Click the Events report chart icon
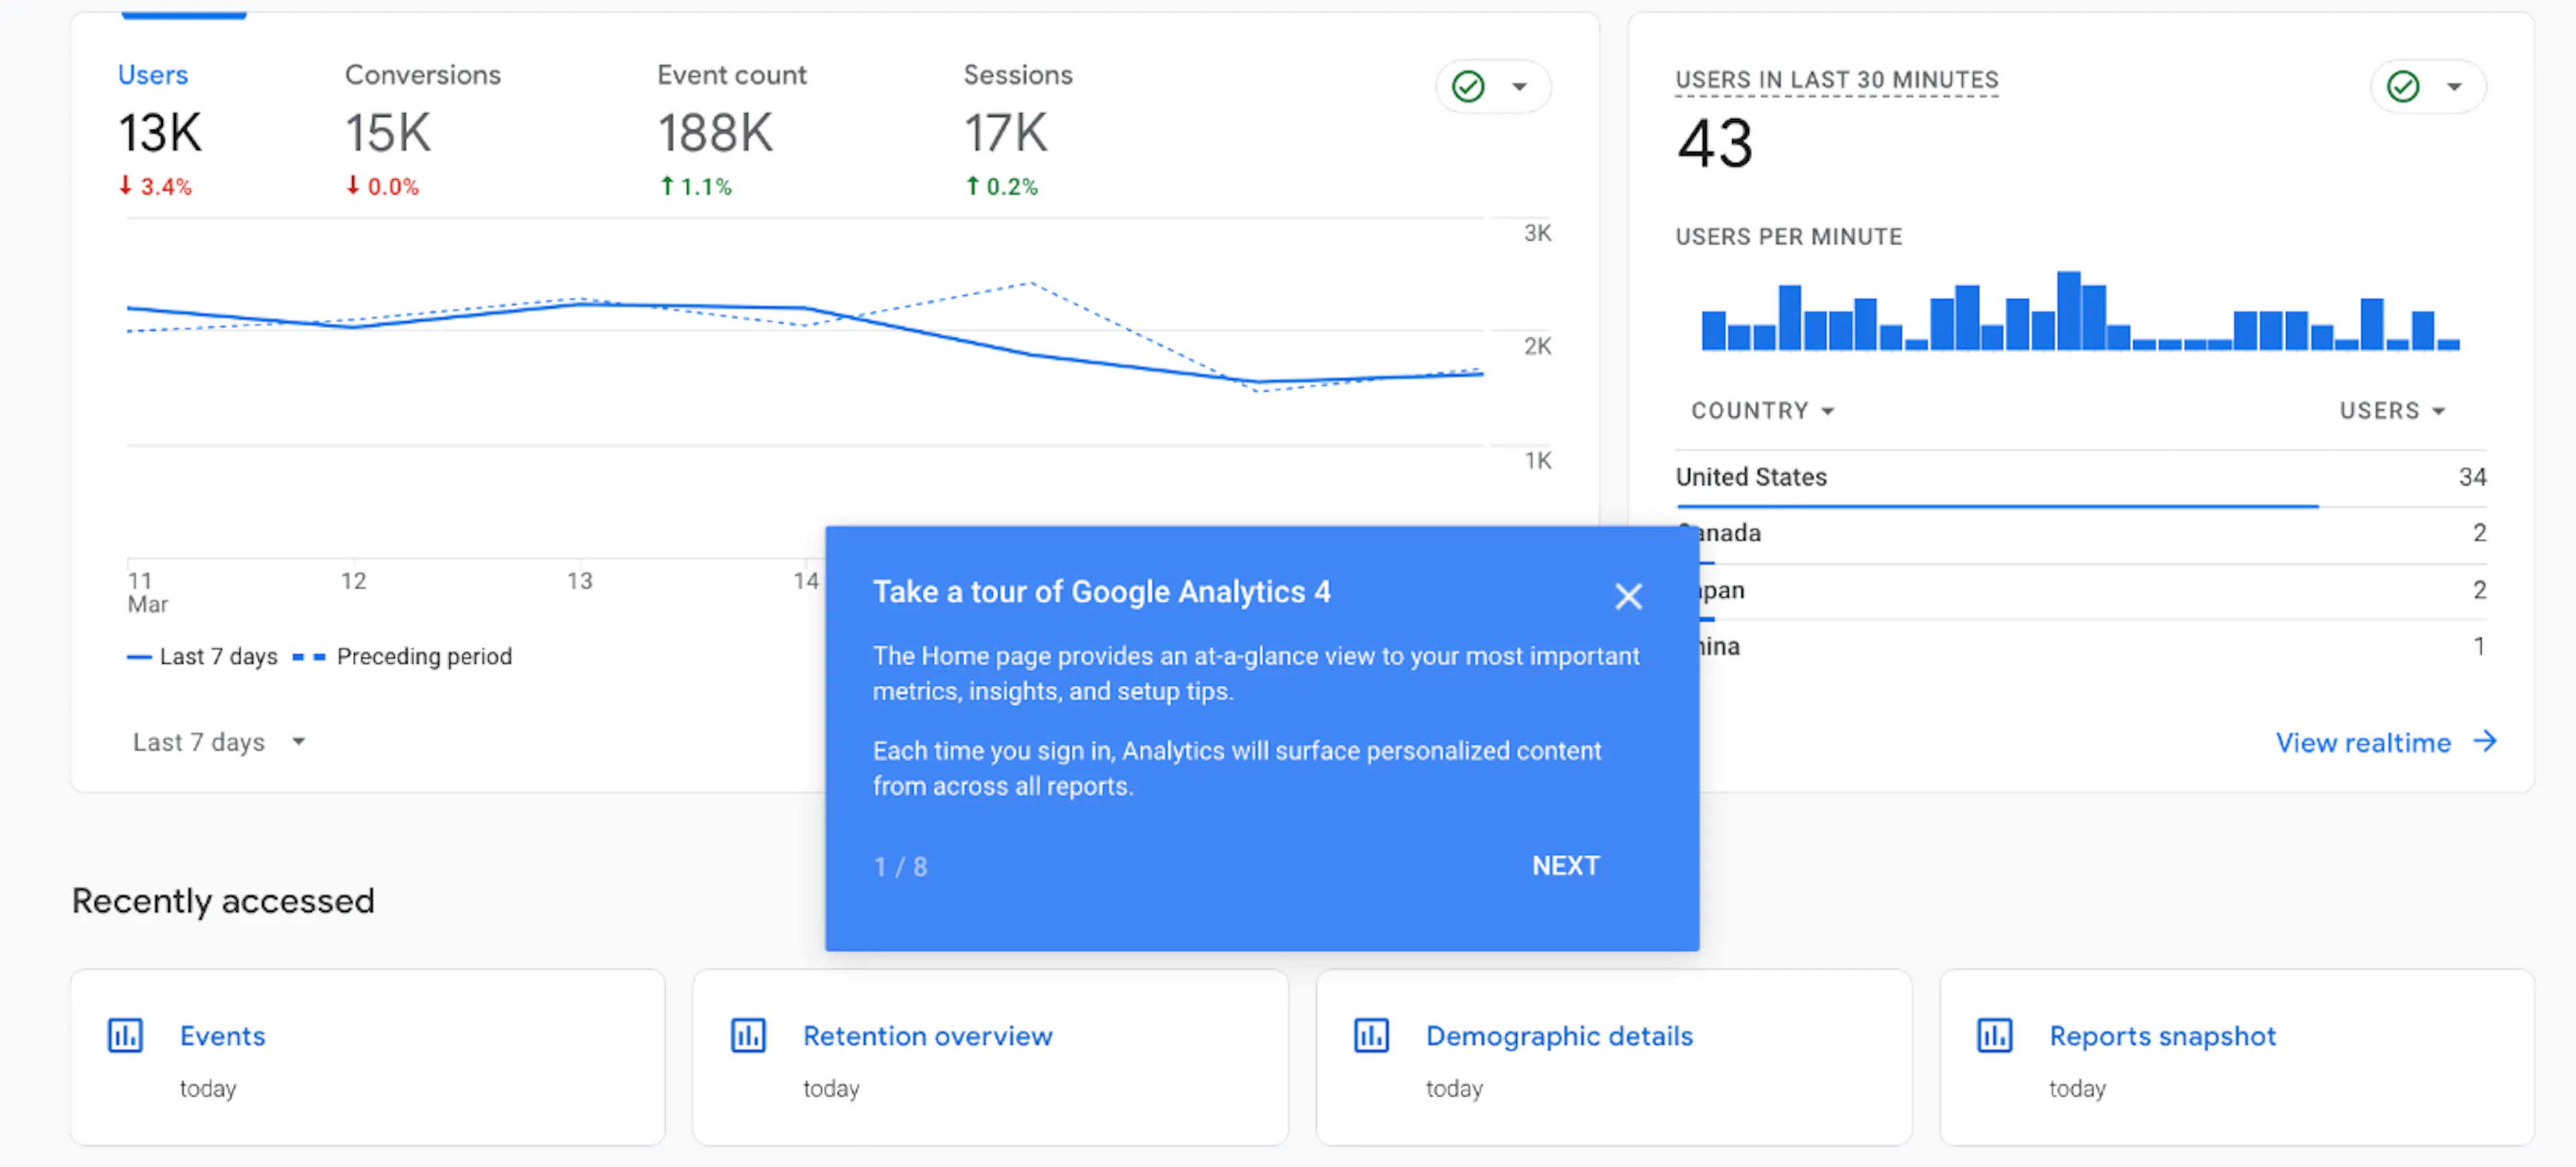The width and height of the screenshot is (2576, 1167). [125, 1035]
